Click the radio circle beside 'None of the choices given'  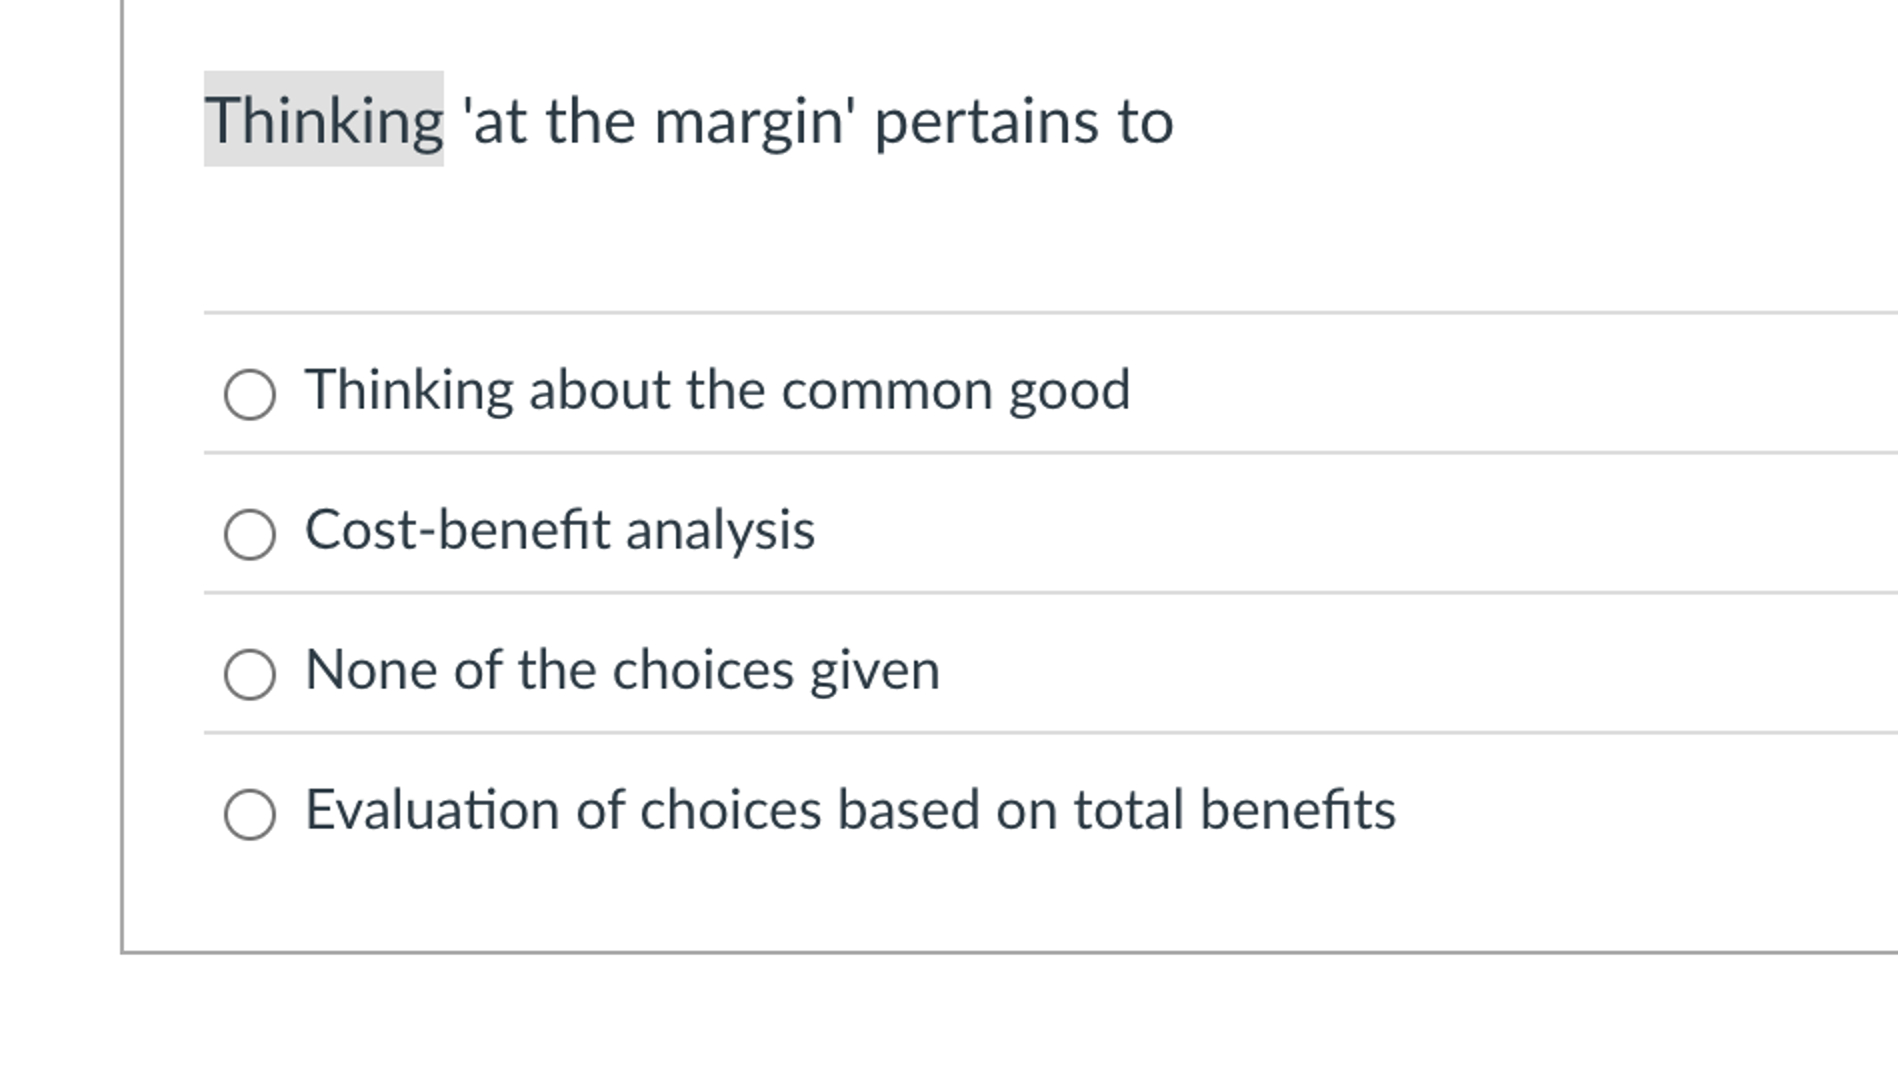(x=252, y=671)
